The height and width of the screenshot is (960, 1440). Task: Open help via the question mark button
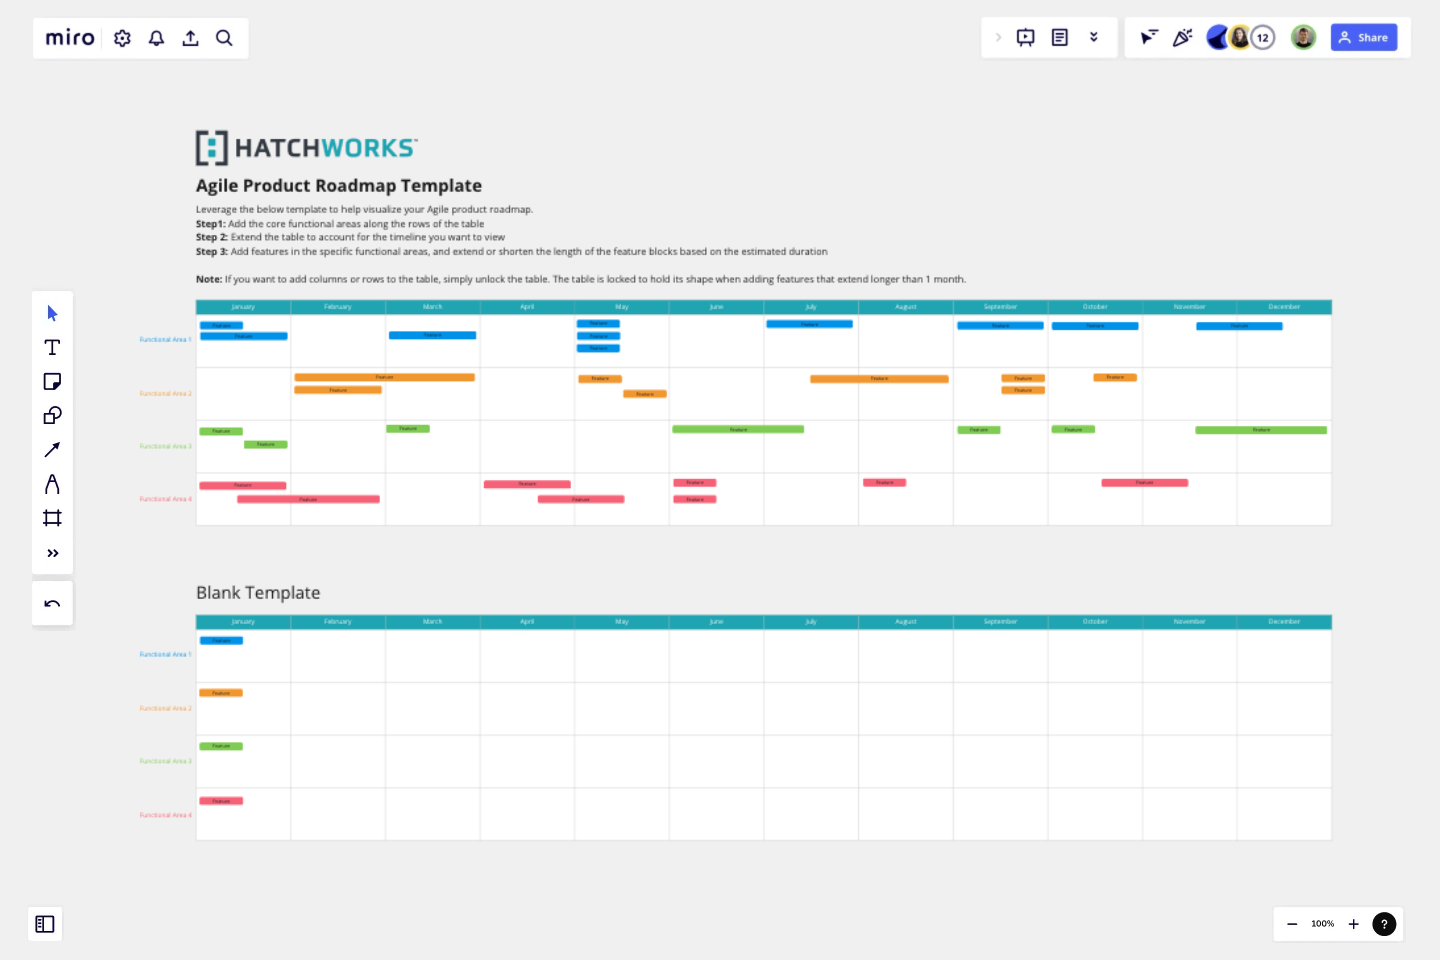coord(1385,924)
